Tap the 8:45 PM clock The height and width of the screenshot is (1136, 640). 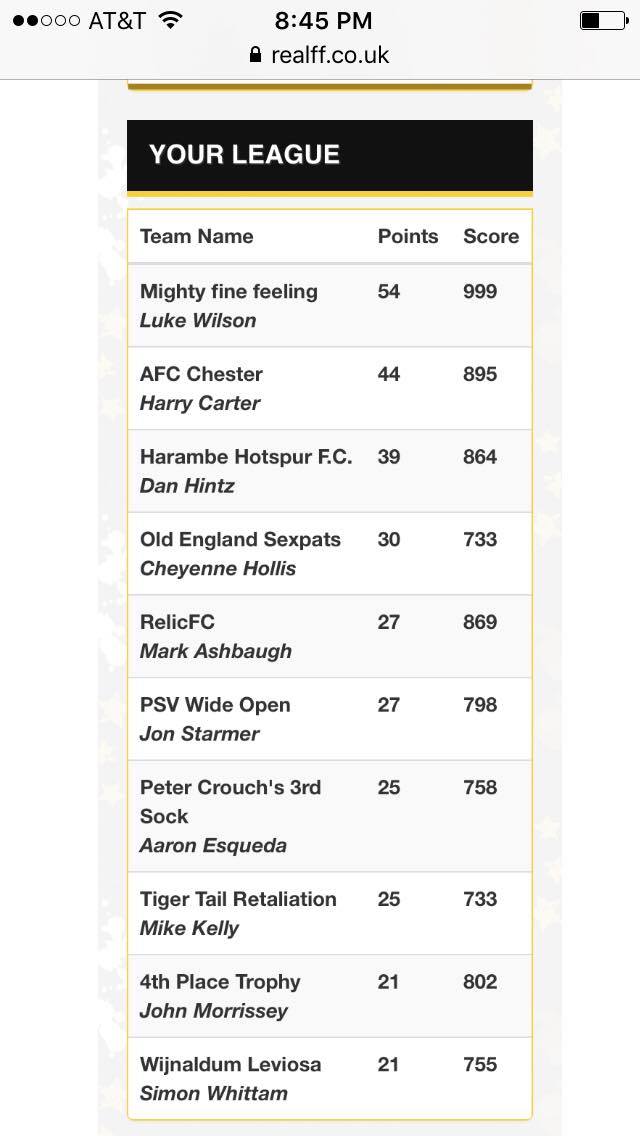point(323,20)
